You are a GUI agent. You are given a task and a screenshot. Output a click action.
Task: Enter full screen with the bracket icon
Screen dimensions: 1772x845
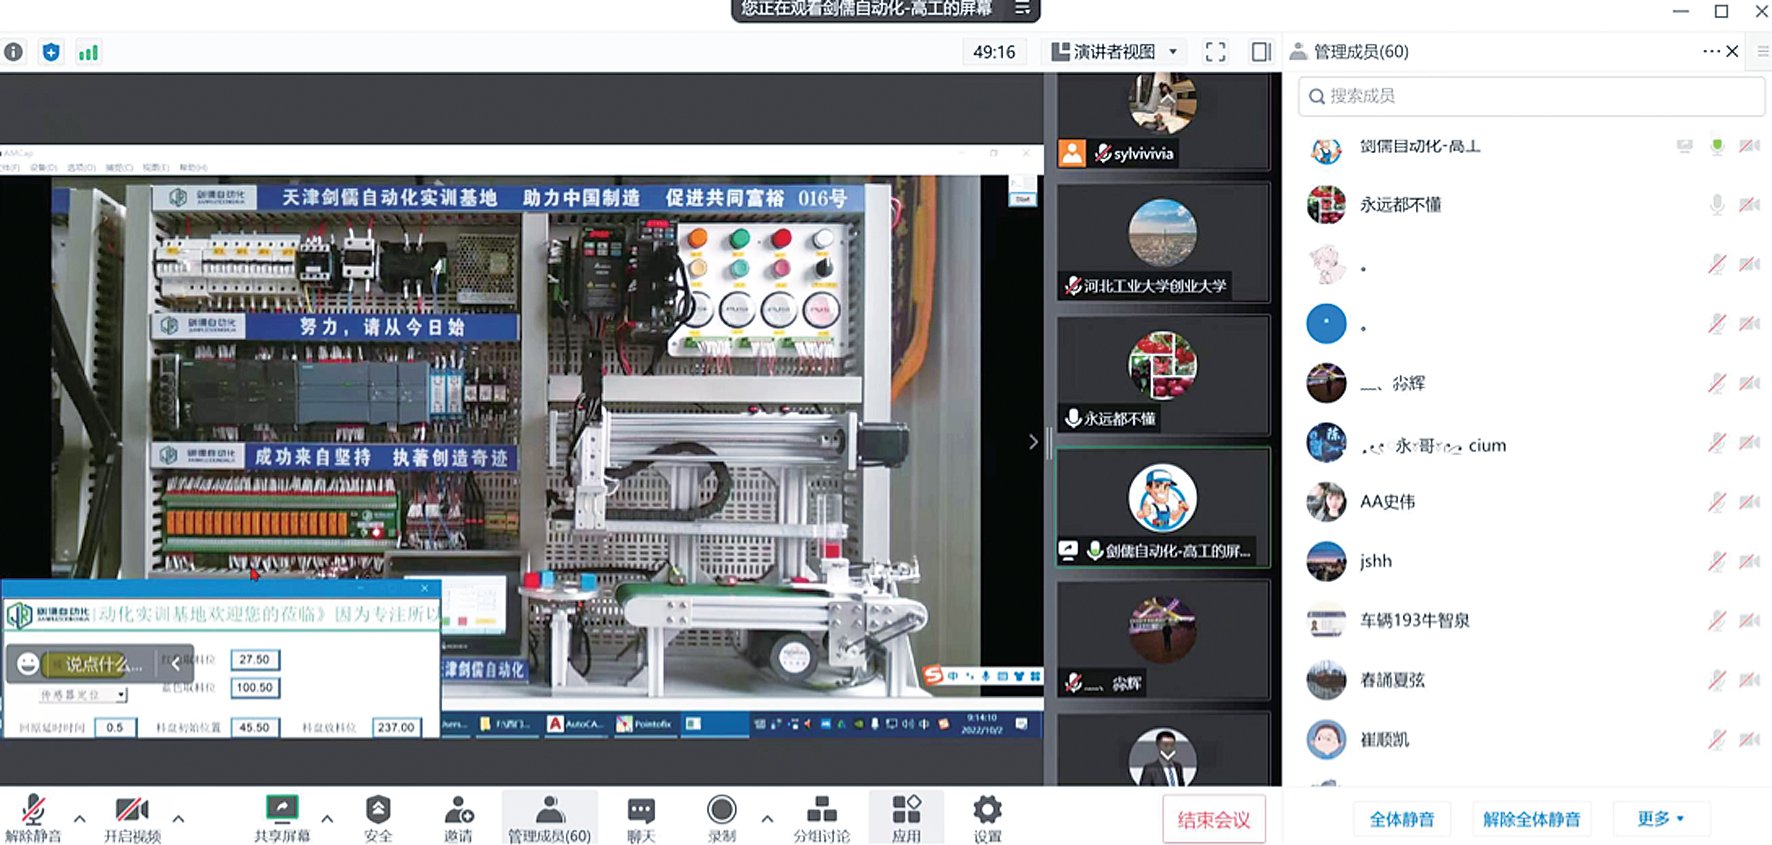1215,52
